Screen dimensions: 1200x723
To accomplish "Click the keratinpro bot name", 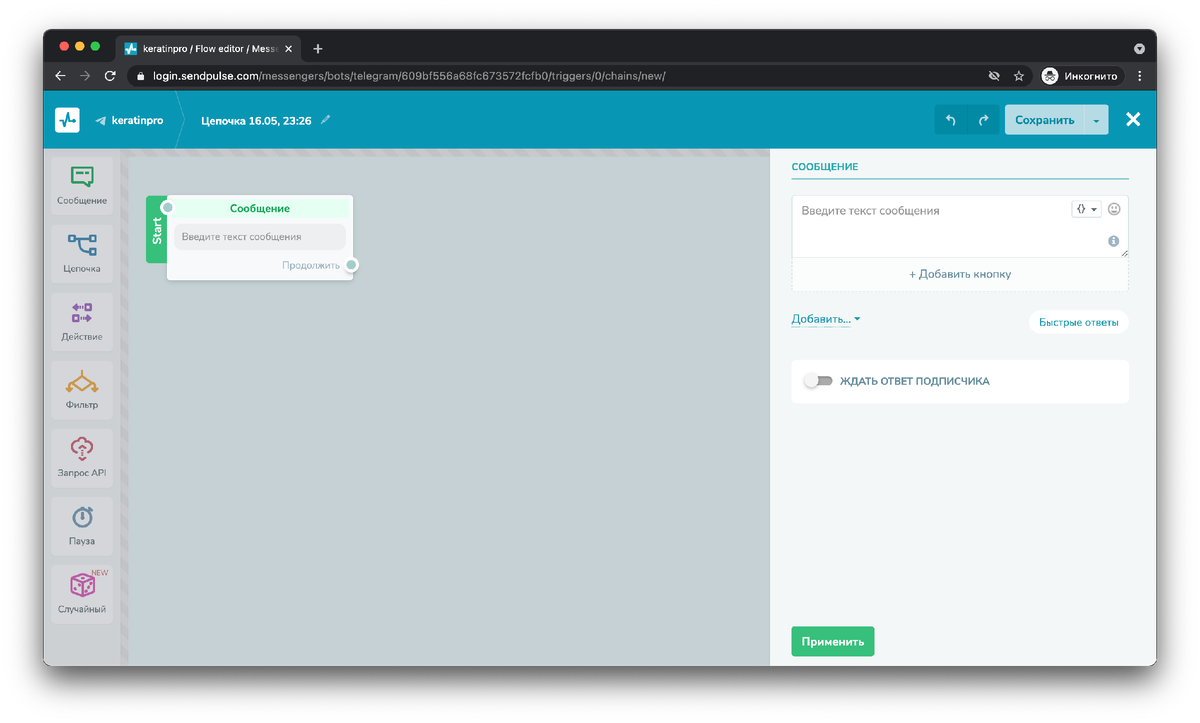I will pos(137,120).
